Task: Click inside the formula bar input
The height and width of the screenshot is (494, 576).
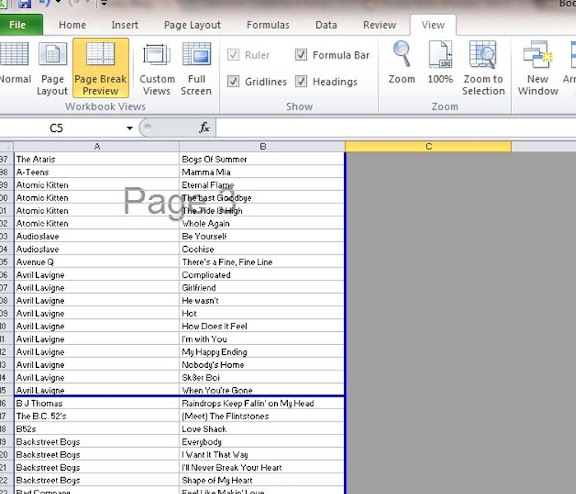Action: click(396, 128)
